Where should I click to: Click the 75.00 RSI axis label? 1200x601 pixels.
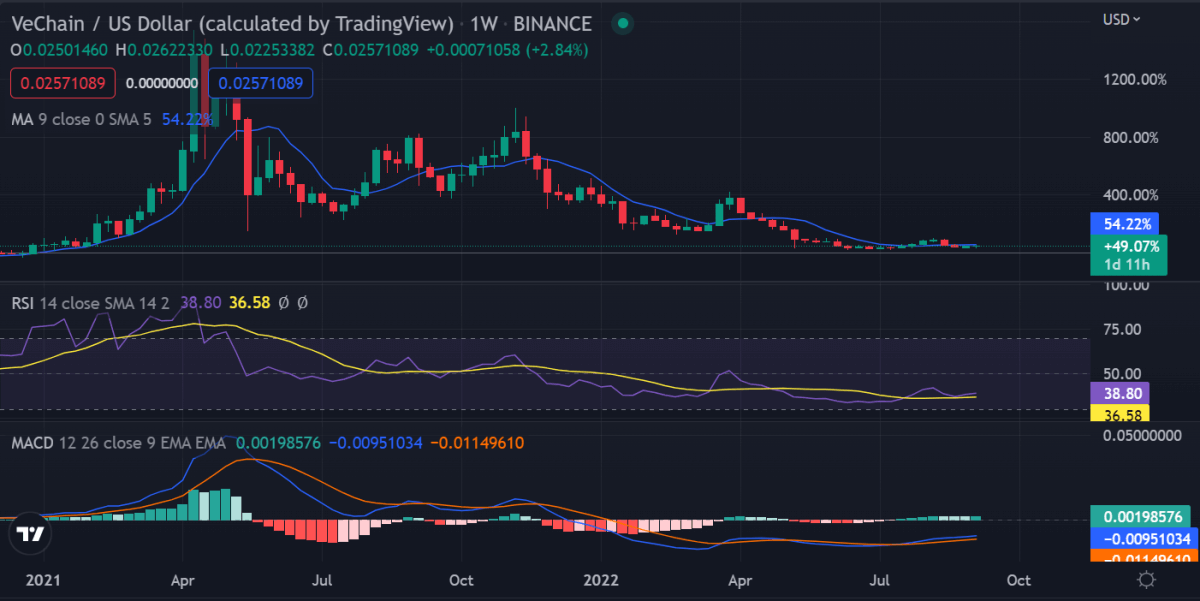tap(1121, 329)
